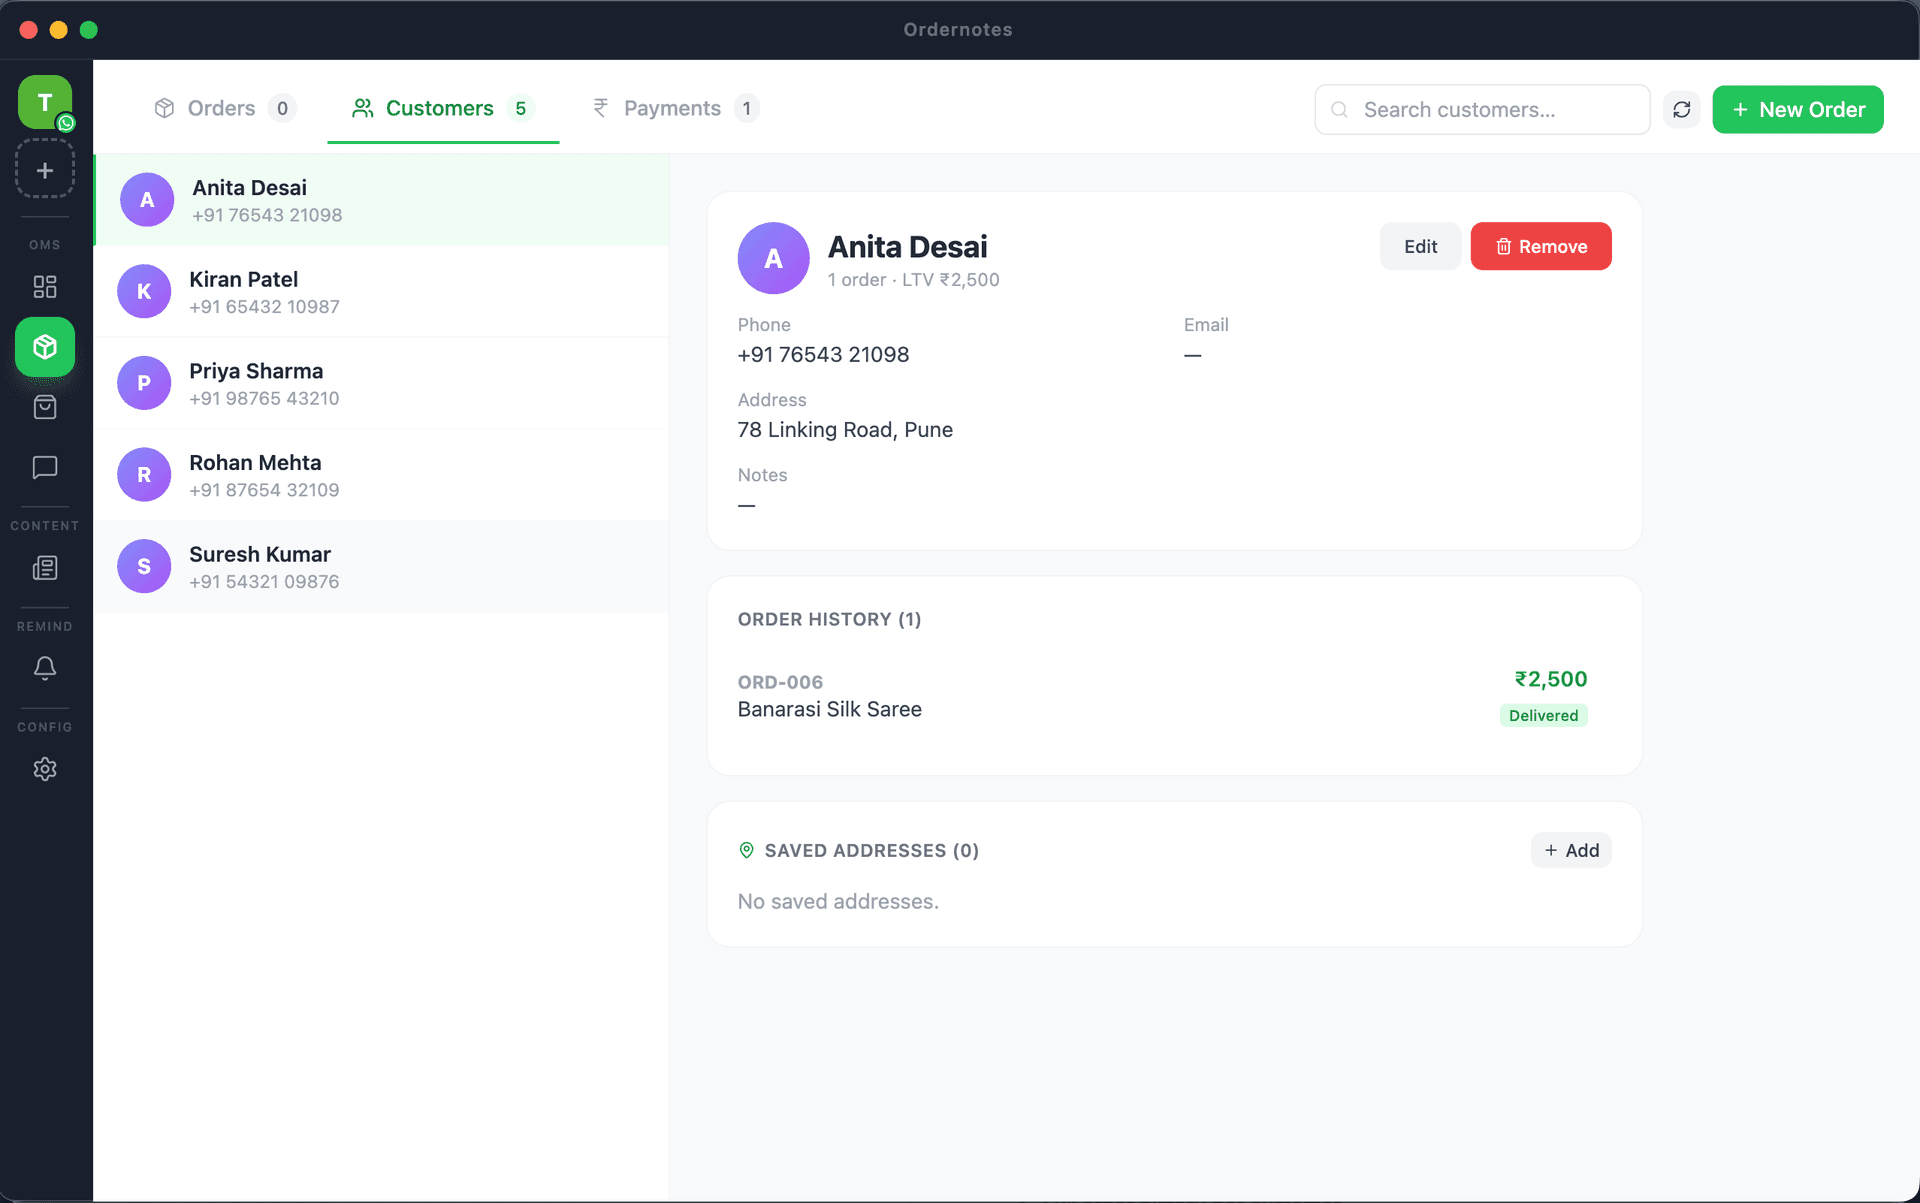Remove customer Anita Desai
Viewport: 1920px width, 1203px height.
pyautogui.click(x=1540, y=246)
